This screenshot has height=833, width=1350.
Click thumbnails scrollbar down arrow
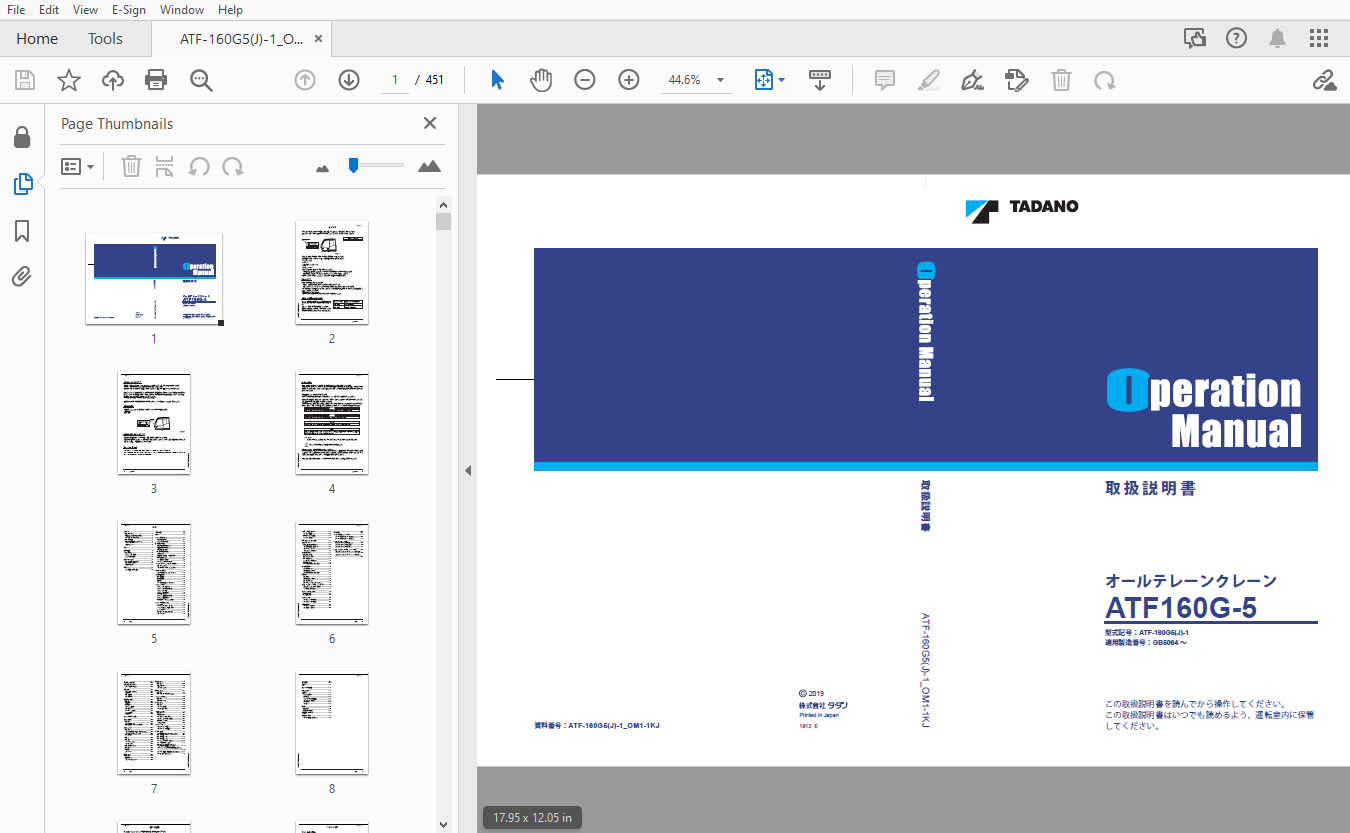pyautogui.click(x=444, y=824)
